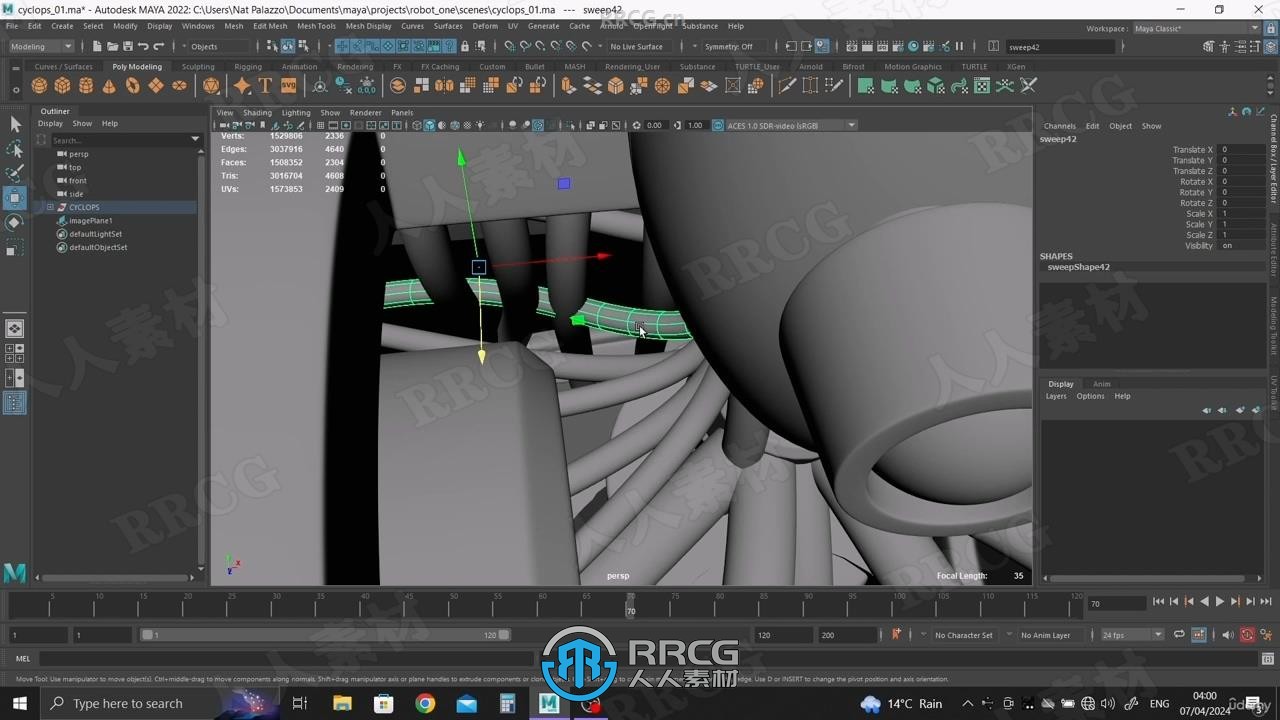The height and width of the screenshot is (720, 1280).
Task: Toggle auto keyframe button
Action: click(x=1247, y=635)
